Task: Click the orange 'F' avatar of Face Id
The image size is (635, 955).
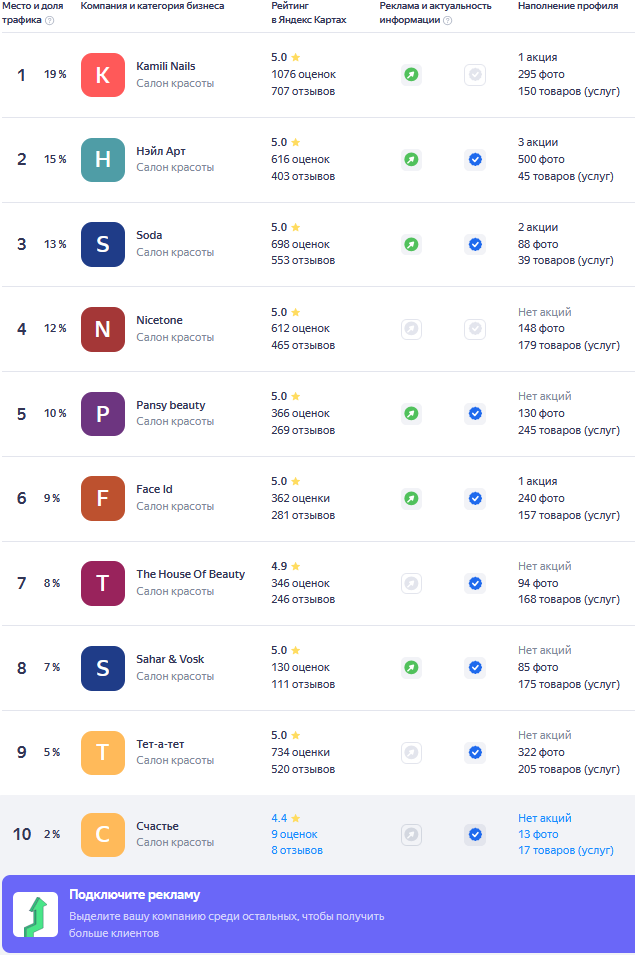Action: 103,498
